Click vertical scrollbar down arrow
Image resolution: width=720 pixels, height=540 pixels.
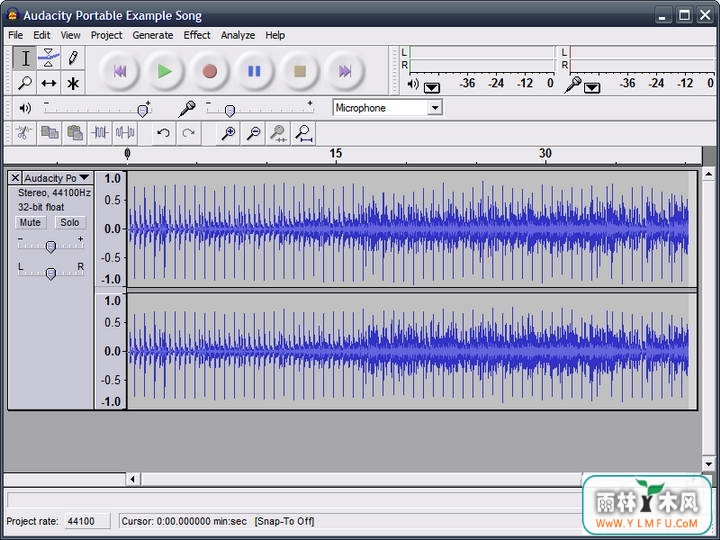tap(709, 464)
